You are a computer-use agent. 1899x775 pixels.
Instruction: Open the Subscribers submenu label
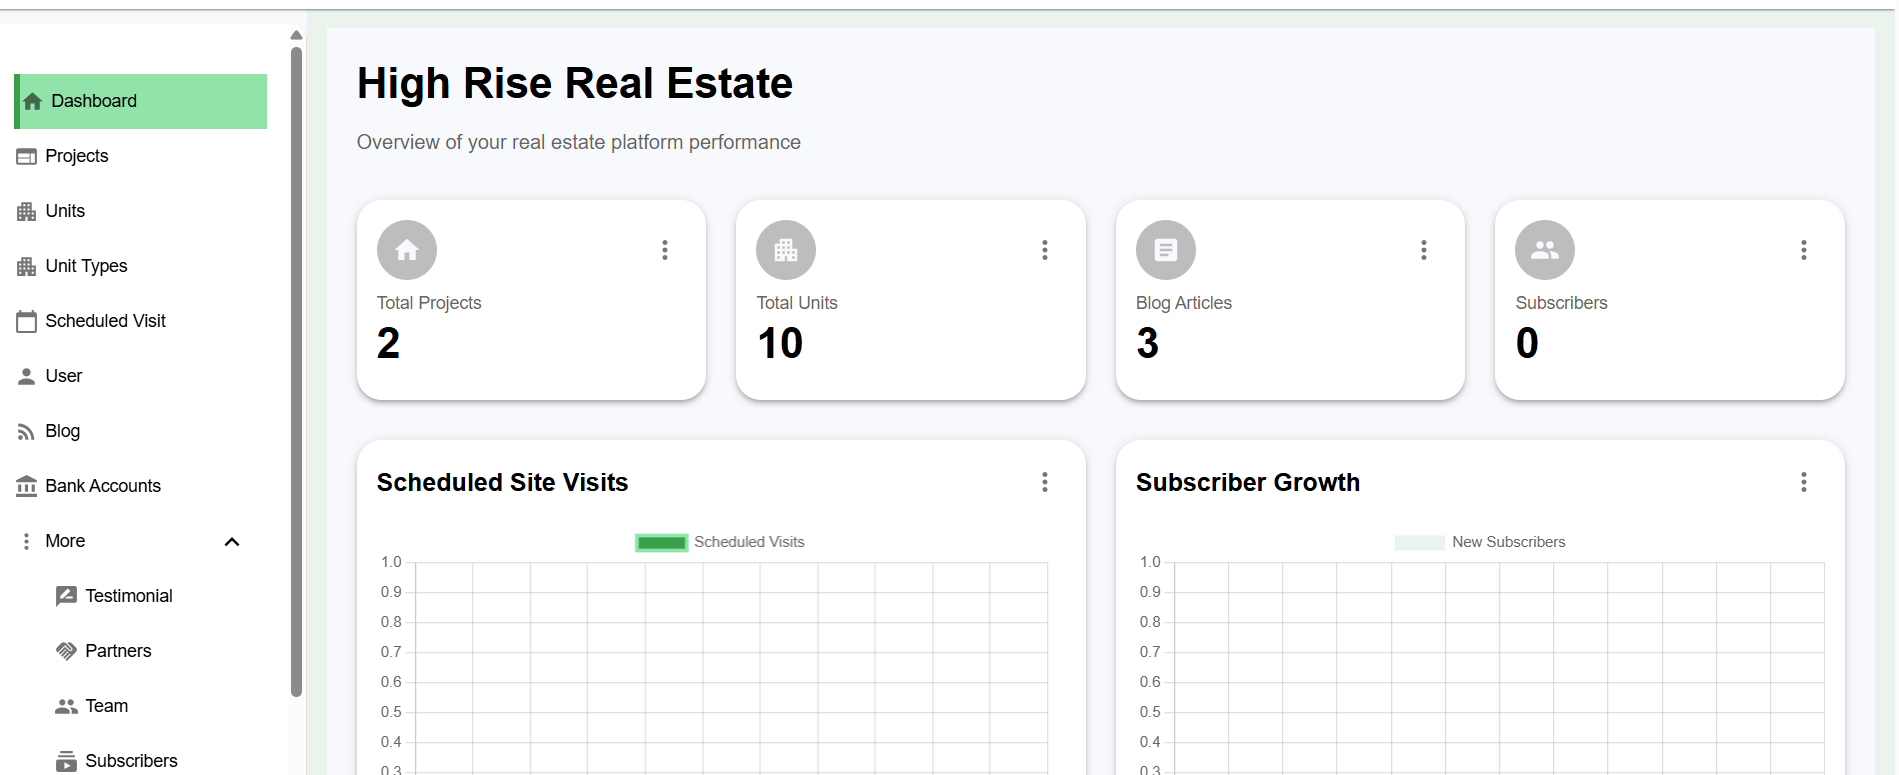(131, 761)
